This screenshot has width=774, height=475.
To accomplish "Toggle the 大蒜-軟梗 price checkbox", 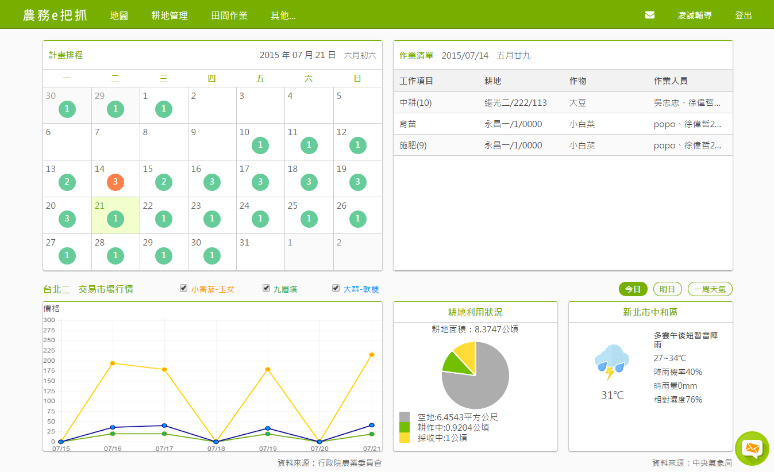I will [x=336, y=288].
